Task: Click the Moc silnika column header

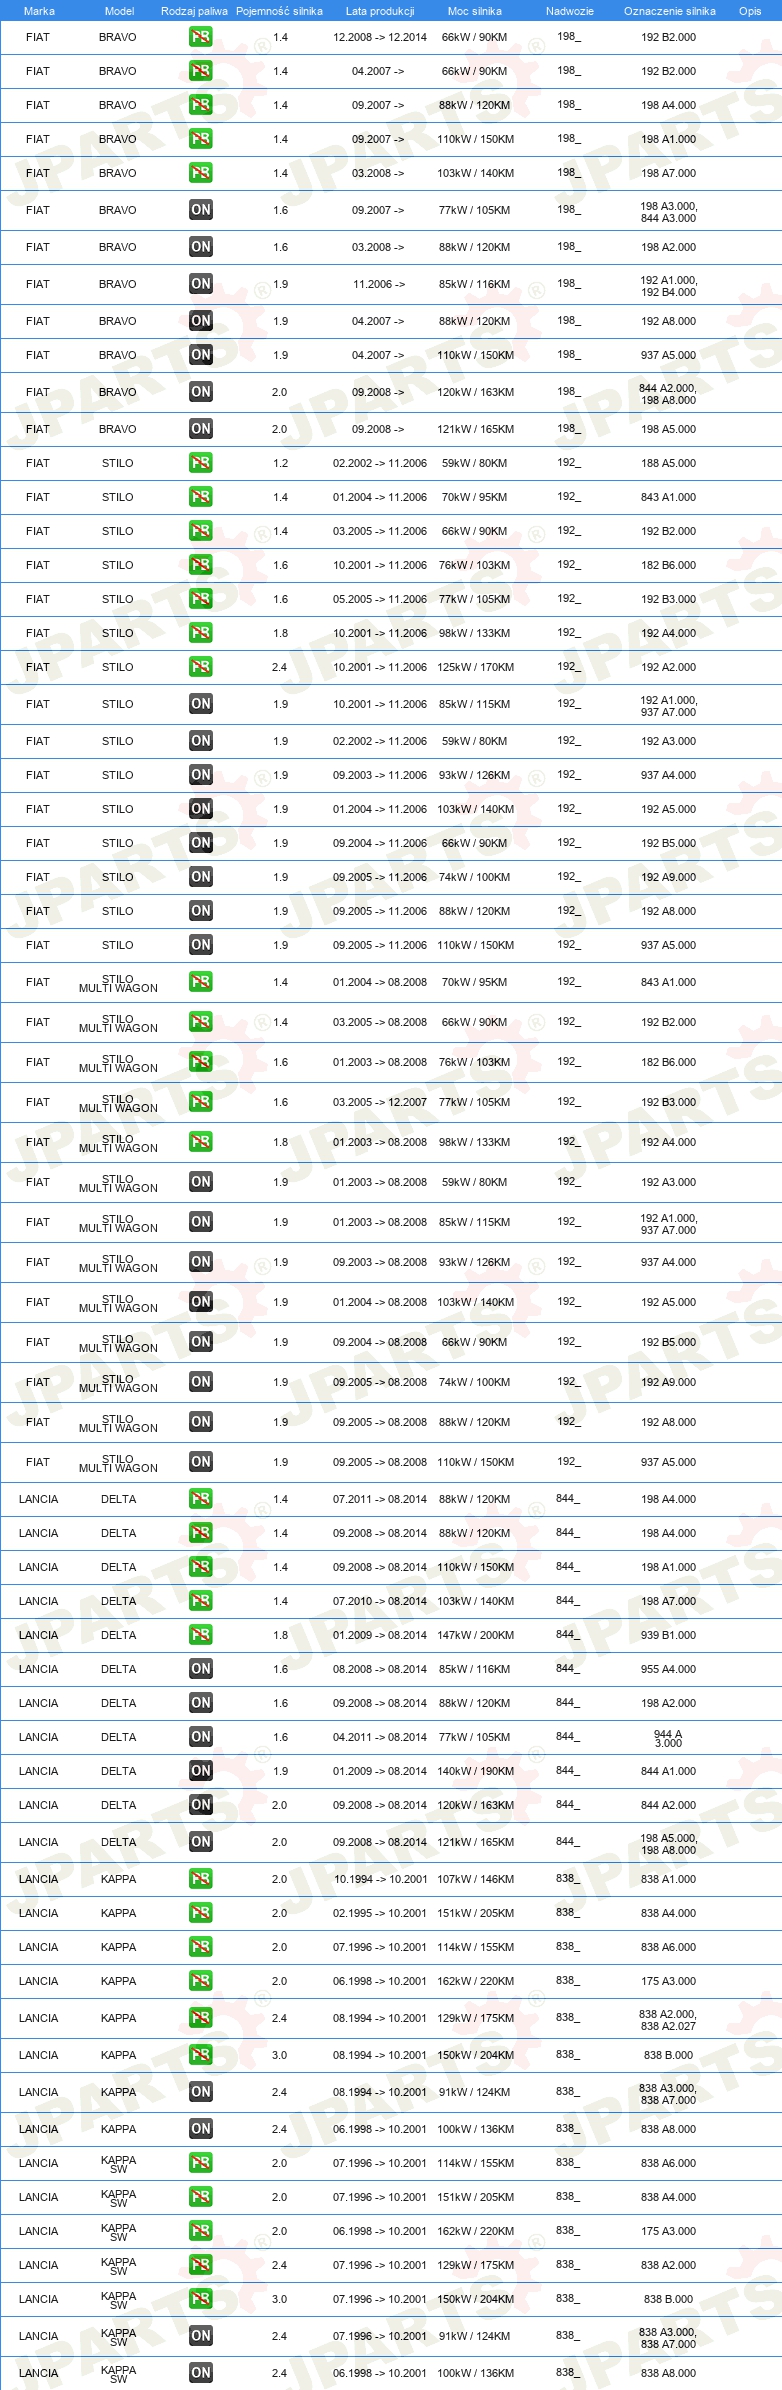Action: click(x=475, y=11)
